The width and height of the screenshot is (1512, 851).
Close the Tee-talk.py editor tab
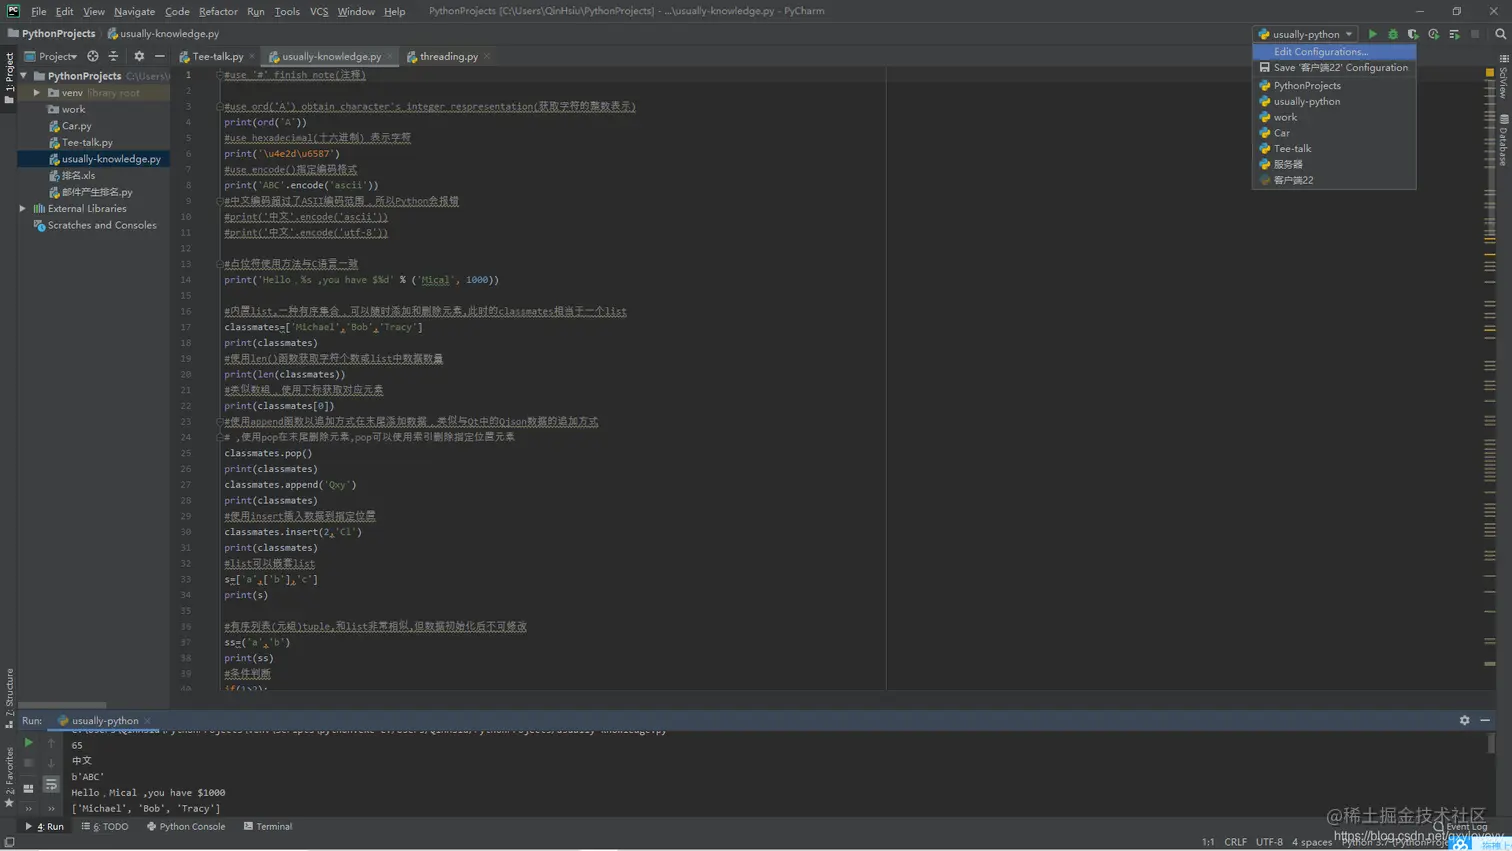pos(252,57)
